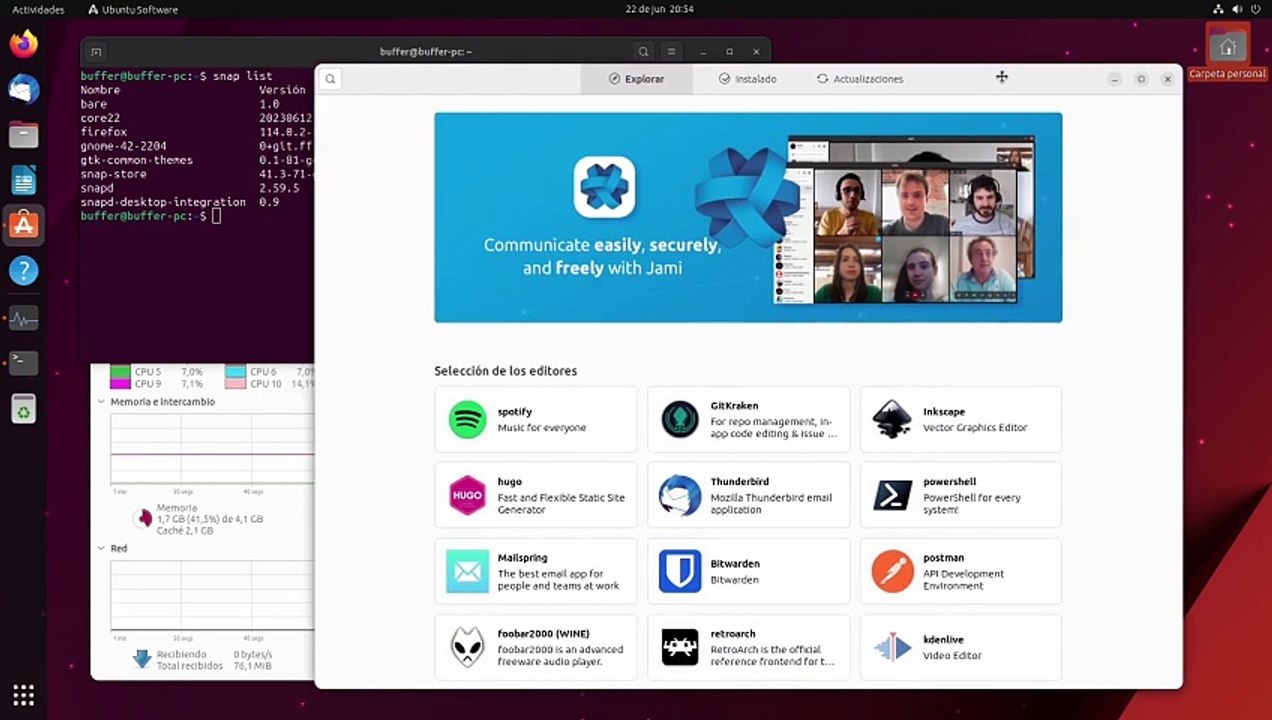Switch to the Explorar tab
The height and width of the screenshot is (720, 1272).
636,79
